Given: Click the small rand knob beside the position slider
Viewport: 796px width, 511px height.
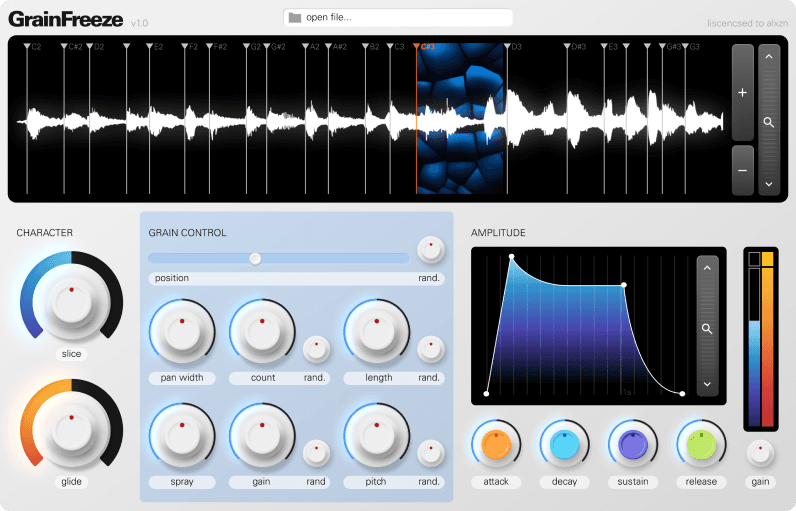Looking at the screenshot, I should tap(430, 249).
